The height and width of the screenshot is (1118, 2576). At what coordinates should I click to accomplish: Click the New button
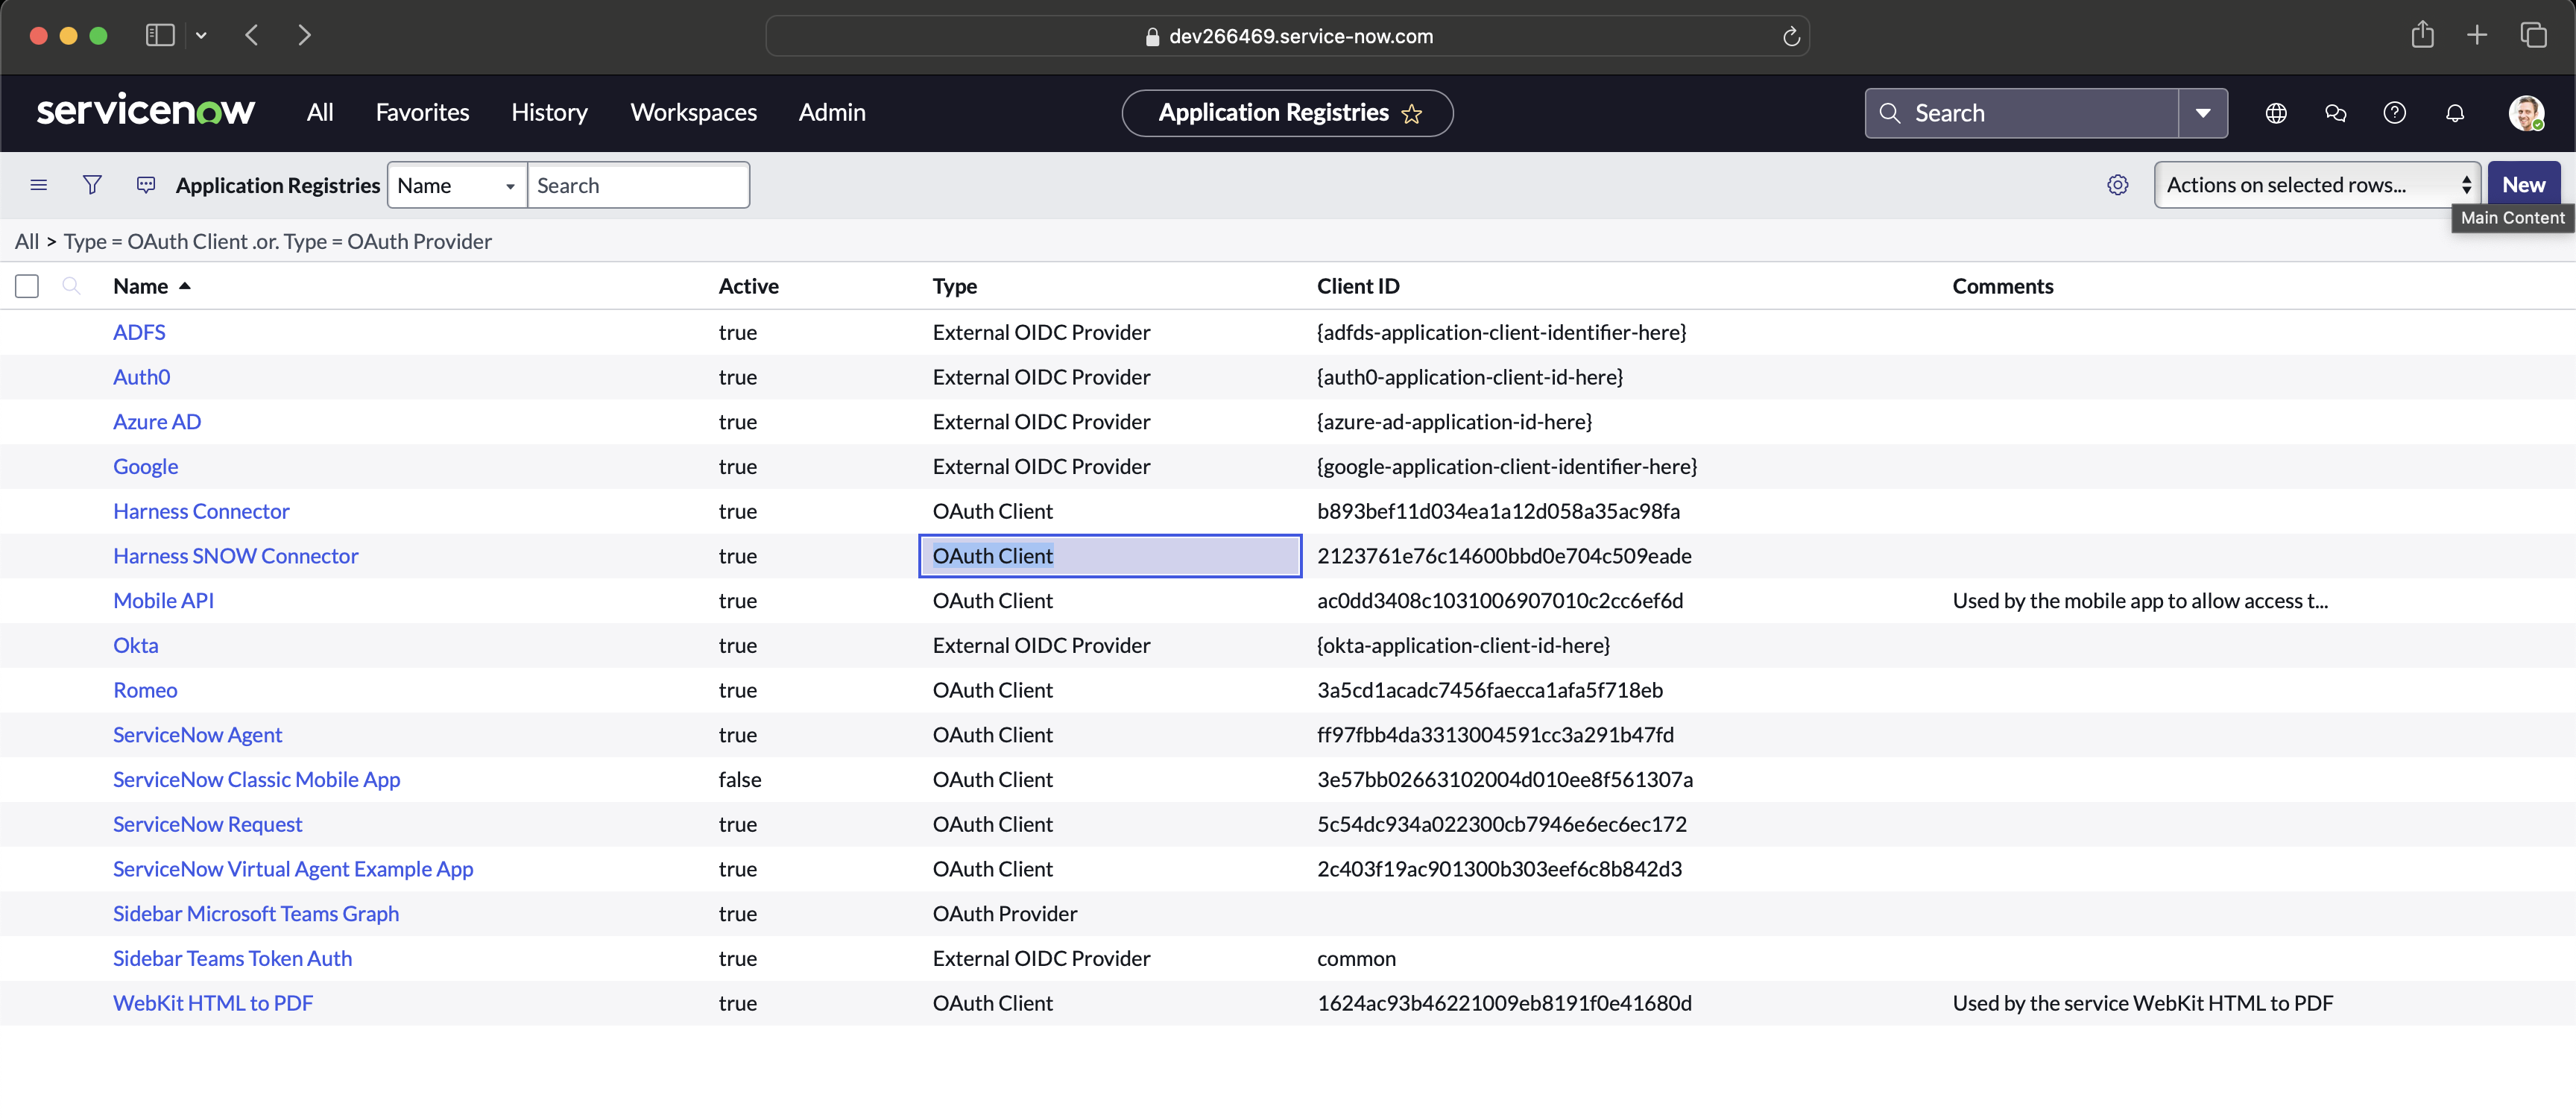click(x=2523, y=185)
